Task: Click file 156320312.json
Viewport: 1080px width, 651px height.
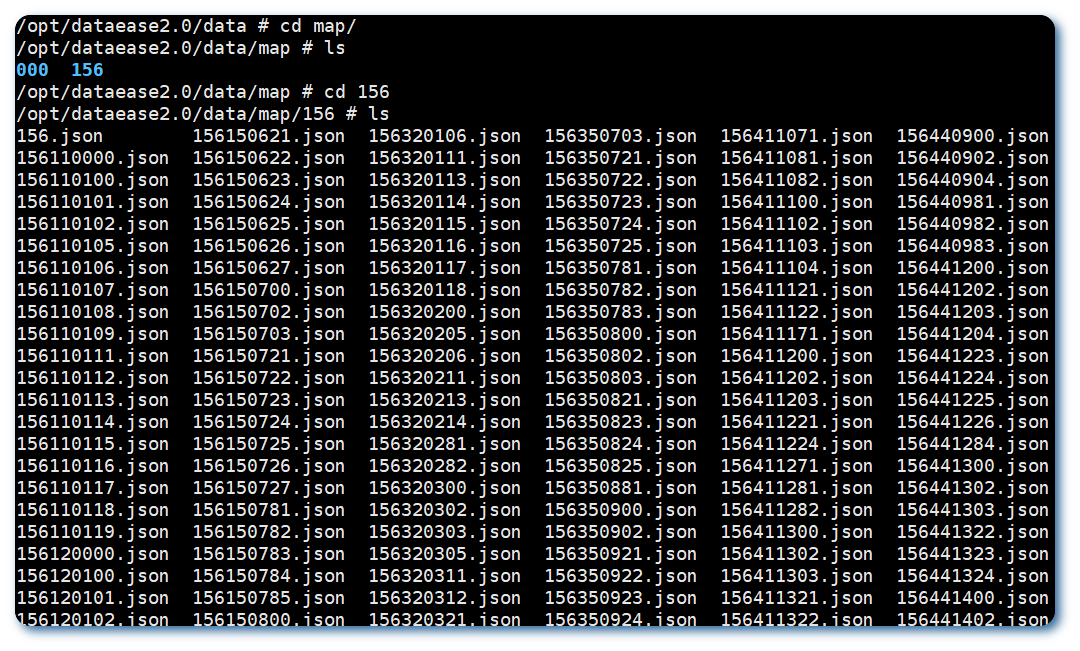Action: coord(445,599)
